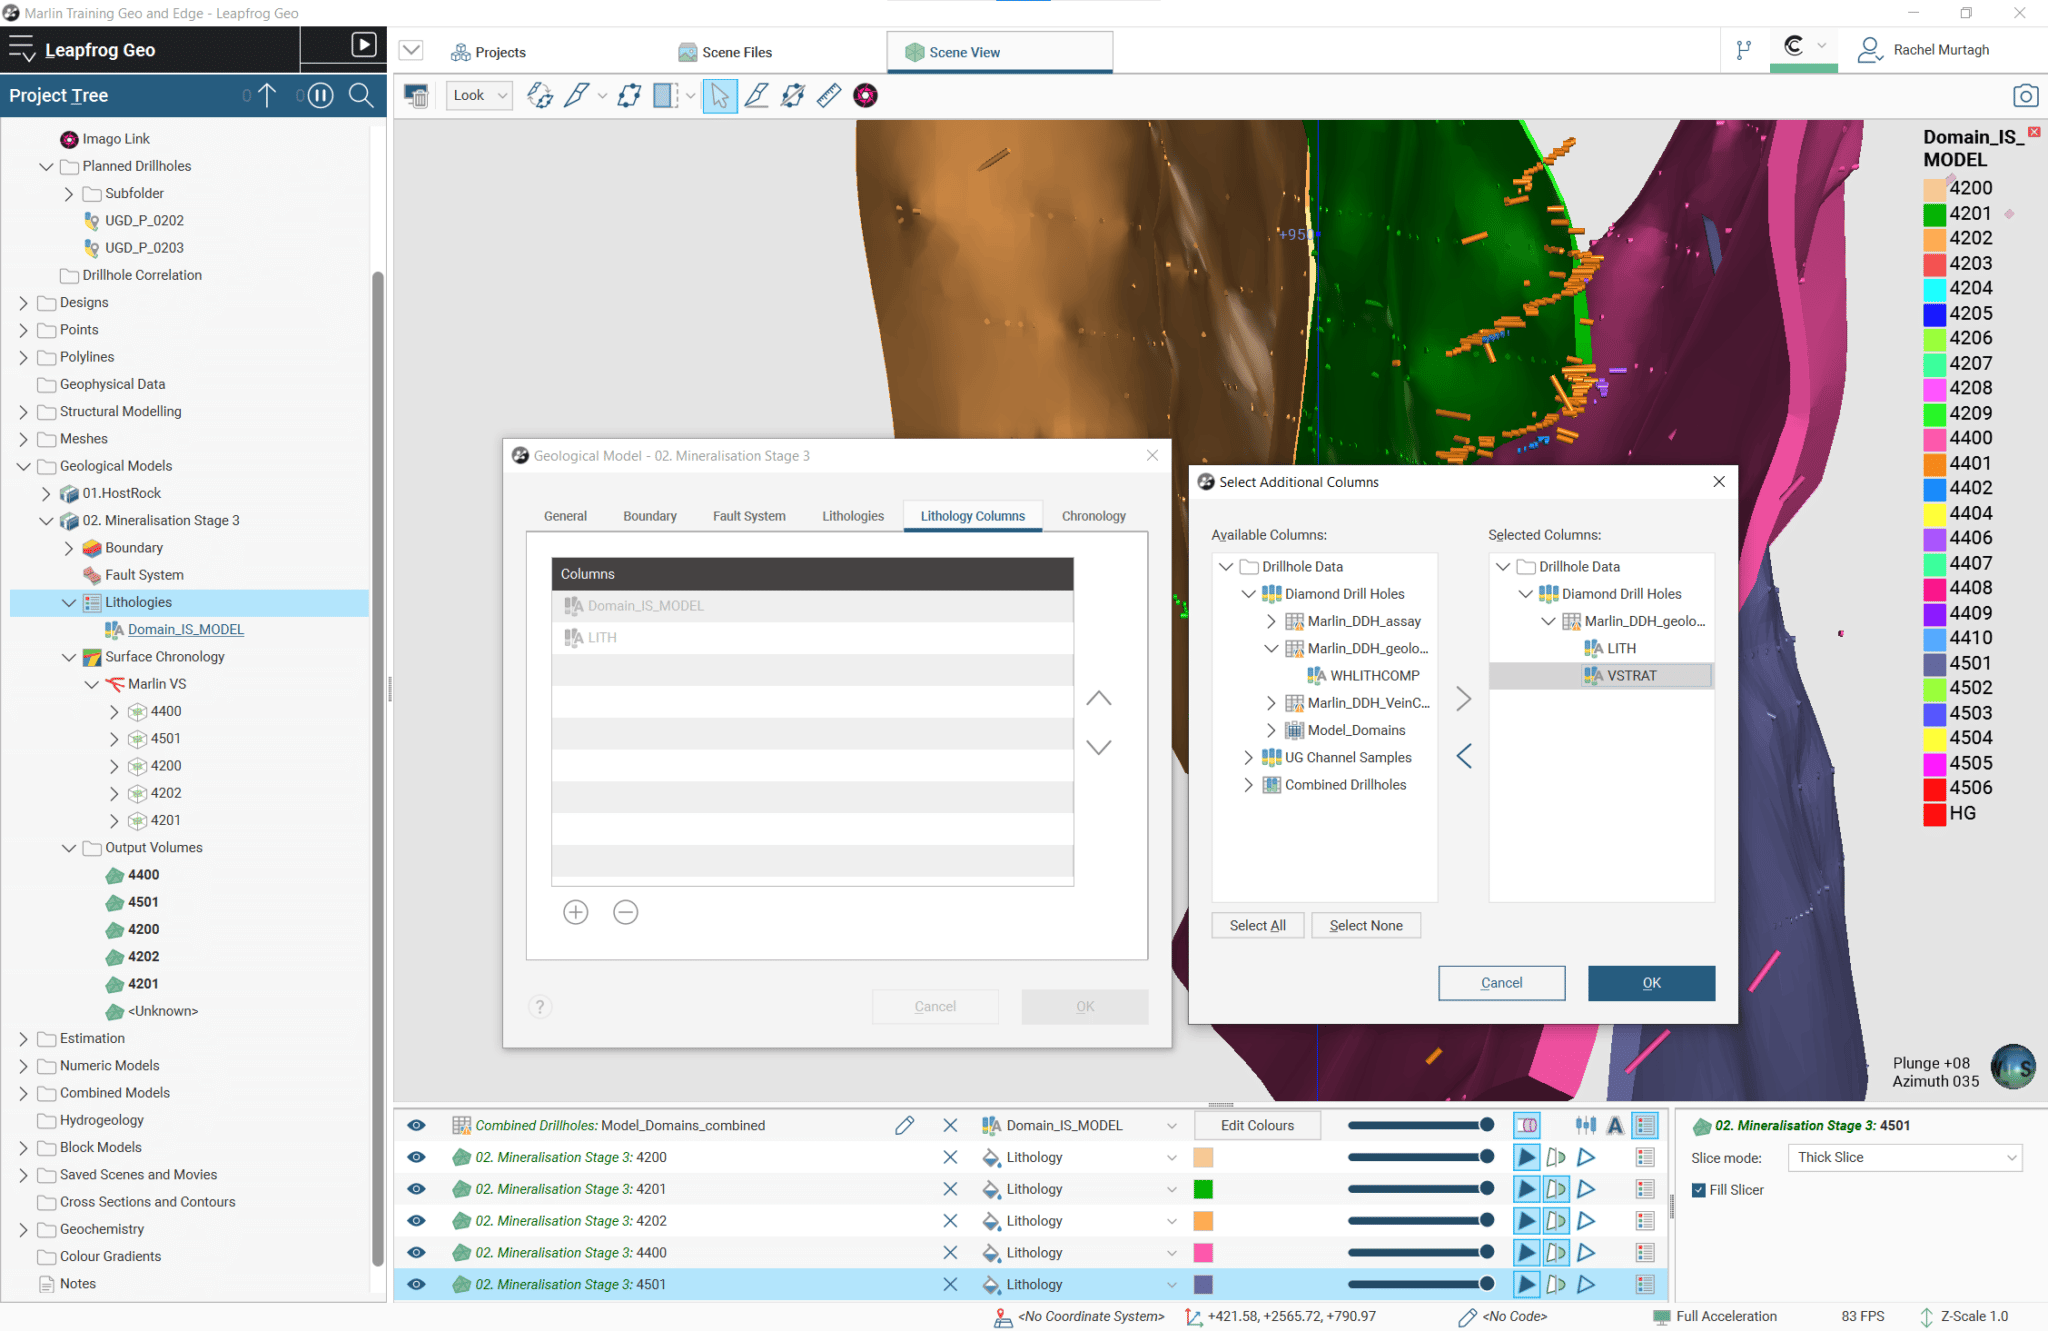Open the Boundary tab in dialog
This screenshot has height=1331, width=2048.
(x=650, y=516)
